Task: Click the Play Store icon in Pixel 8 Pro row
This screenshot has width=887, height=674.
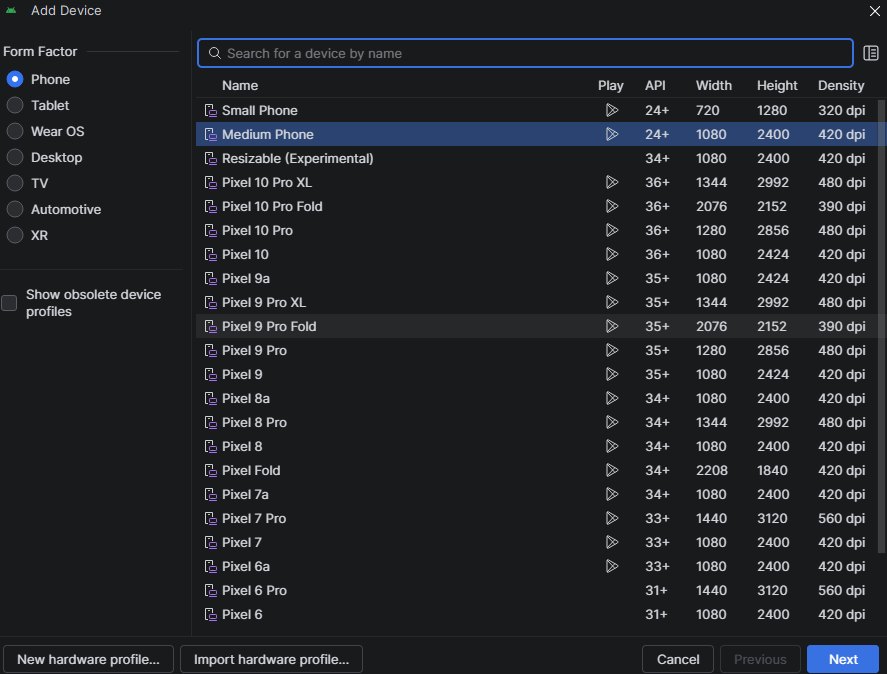Action: pos(612,422)
